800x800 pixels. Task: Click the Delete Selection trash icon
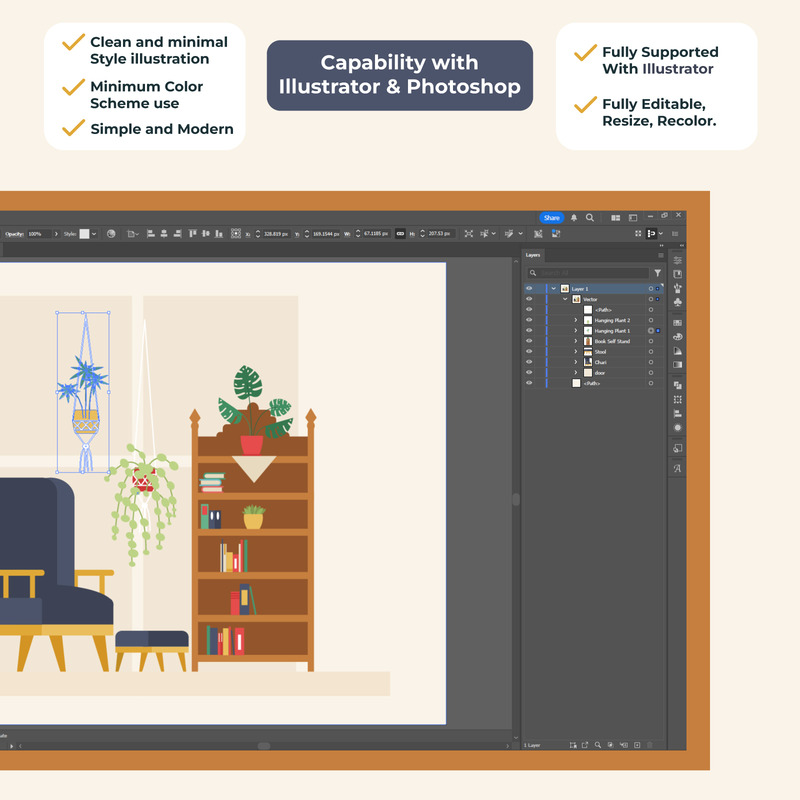click(650, 745)
